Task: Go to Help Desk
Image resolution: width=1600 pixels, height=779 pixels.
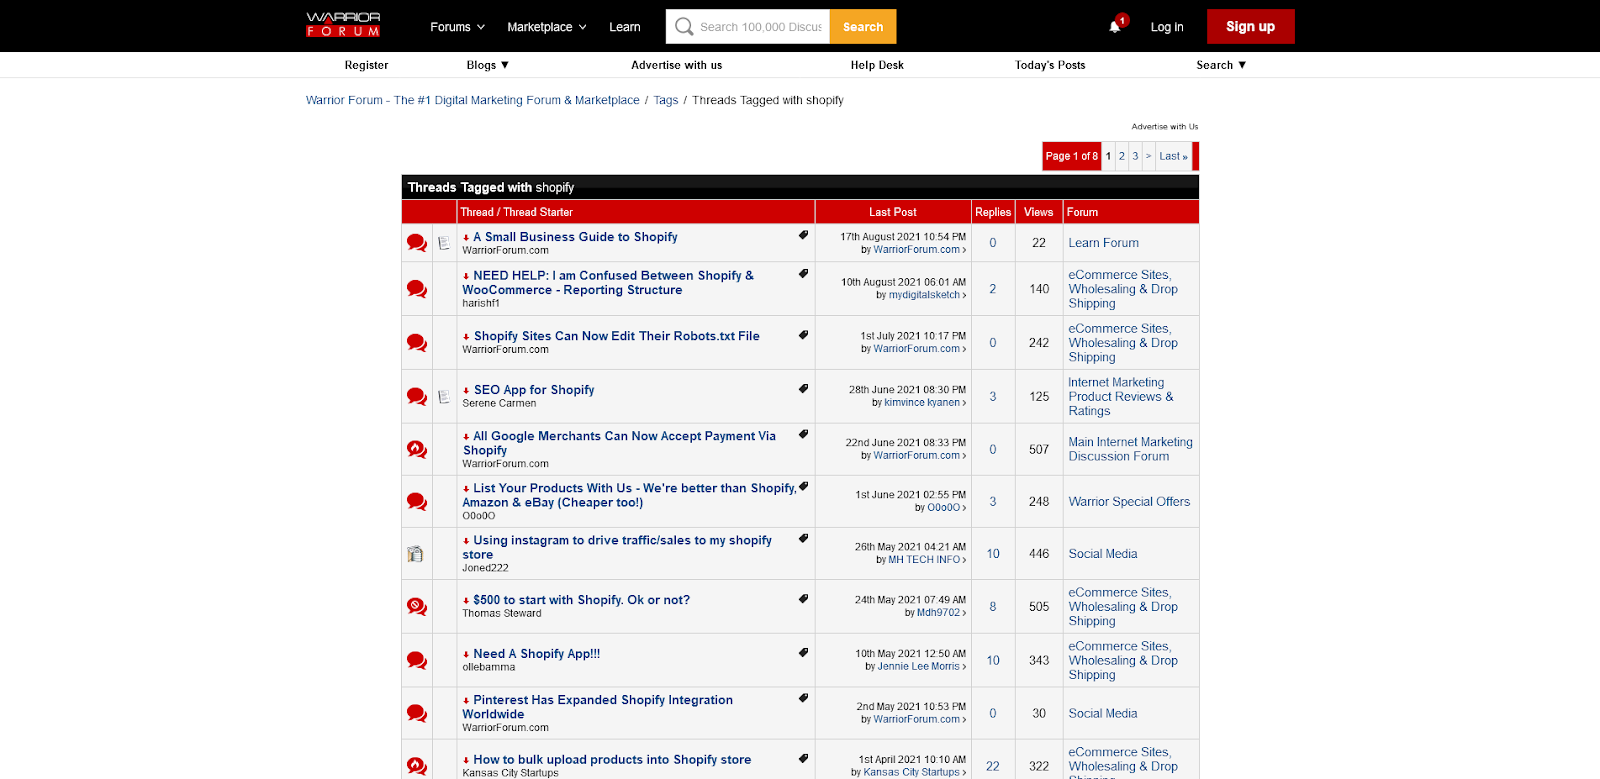Action: click(876, 65)
